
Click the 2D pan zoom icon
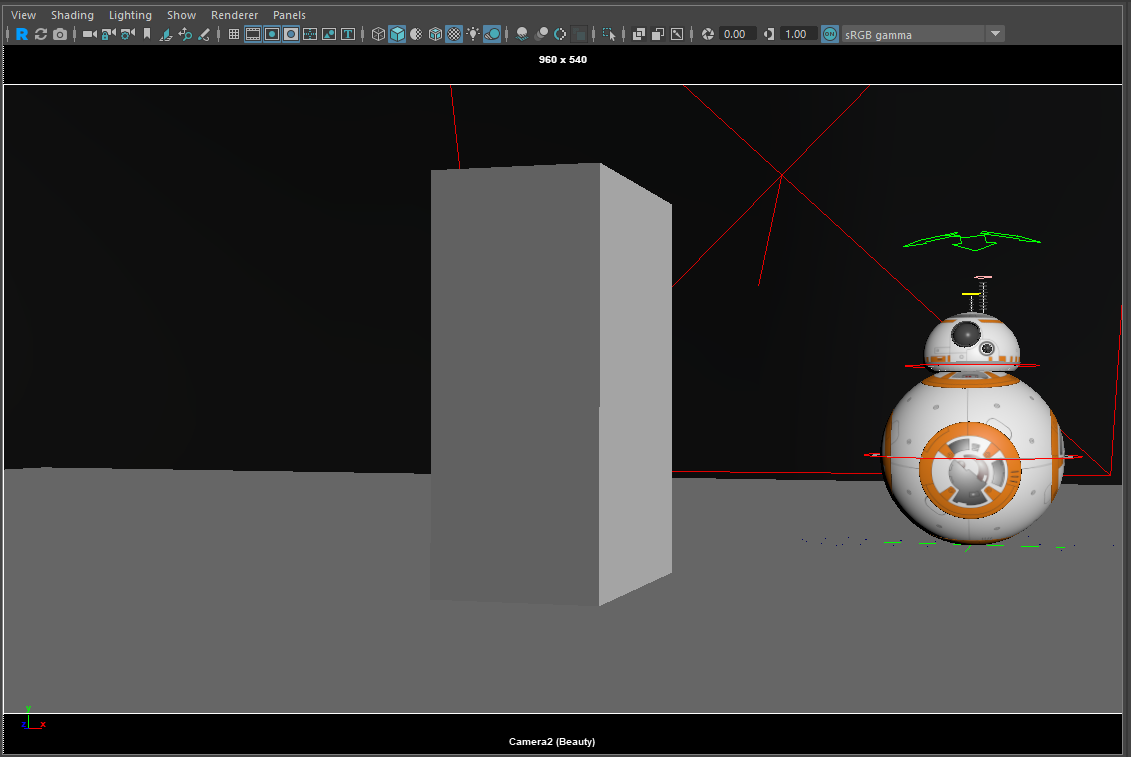185,34
